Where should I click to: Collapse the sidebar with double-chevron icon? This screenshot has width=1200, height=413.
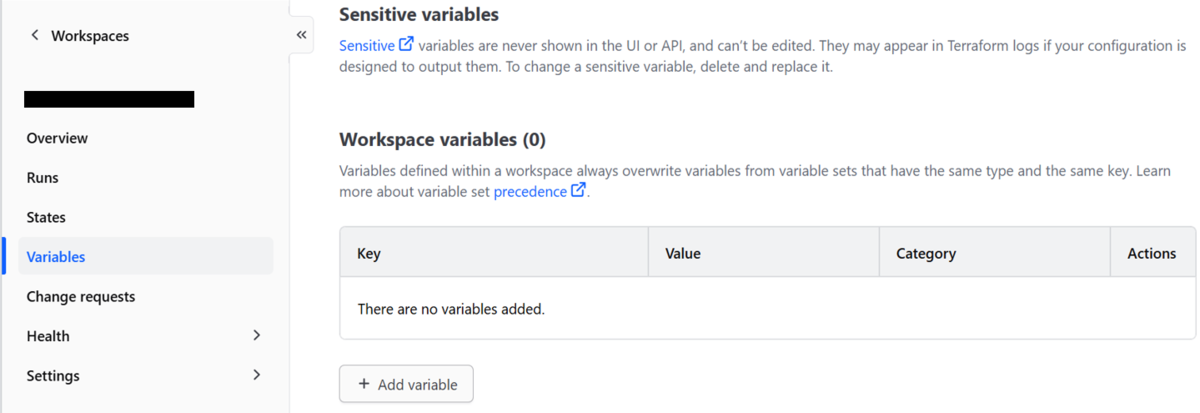301,35
